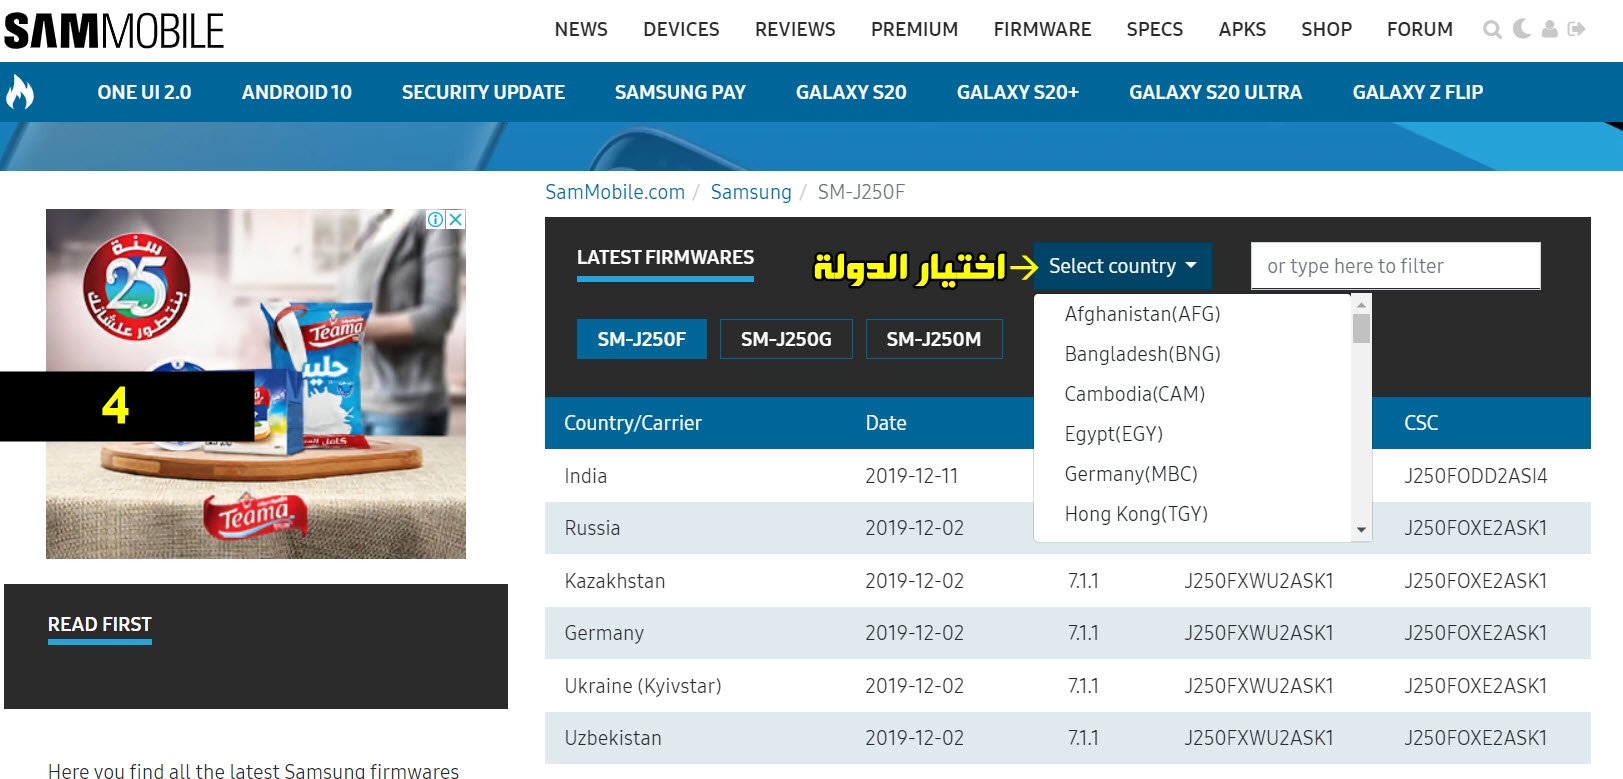Switch to SM-J250M model tab
1623x779 pixels.
[x=934, y=339]
